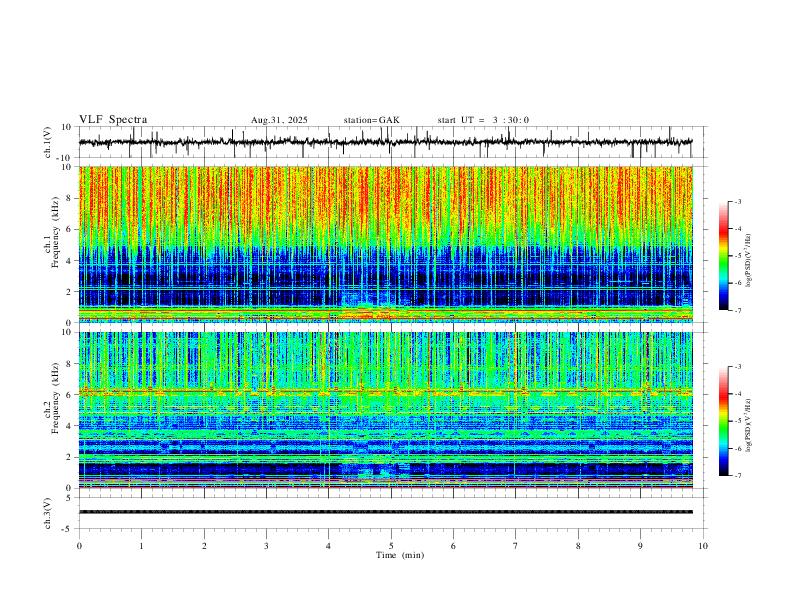Click the lower colorbar beside ch.2 spectrogram
The image size is (792, 612).
tap(723, 421)
